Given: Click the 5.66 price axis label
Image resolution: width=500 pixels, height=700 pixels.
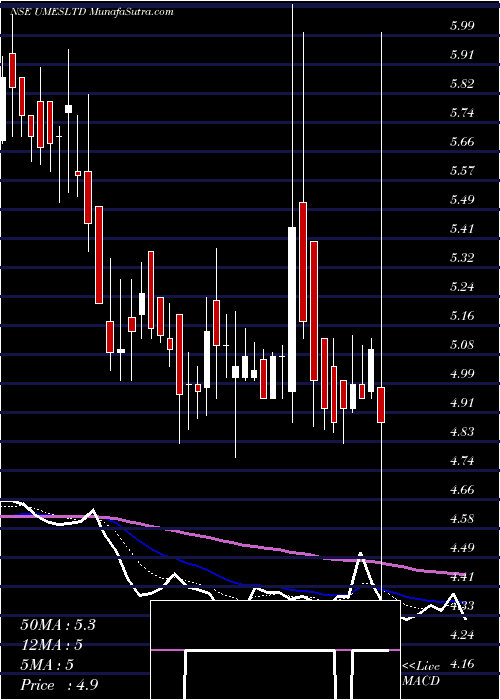Looking at the screenshot, I should tap(462, 142).
